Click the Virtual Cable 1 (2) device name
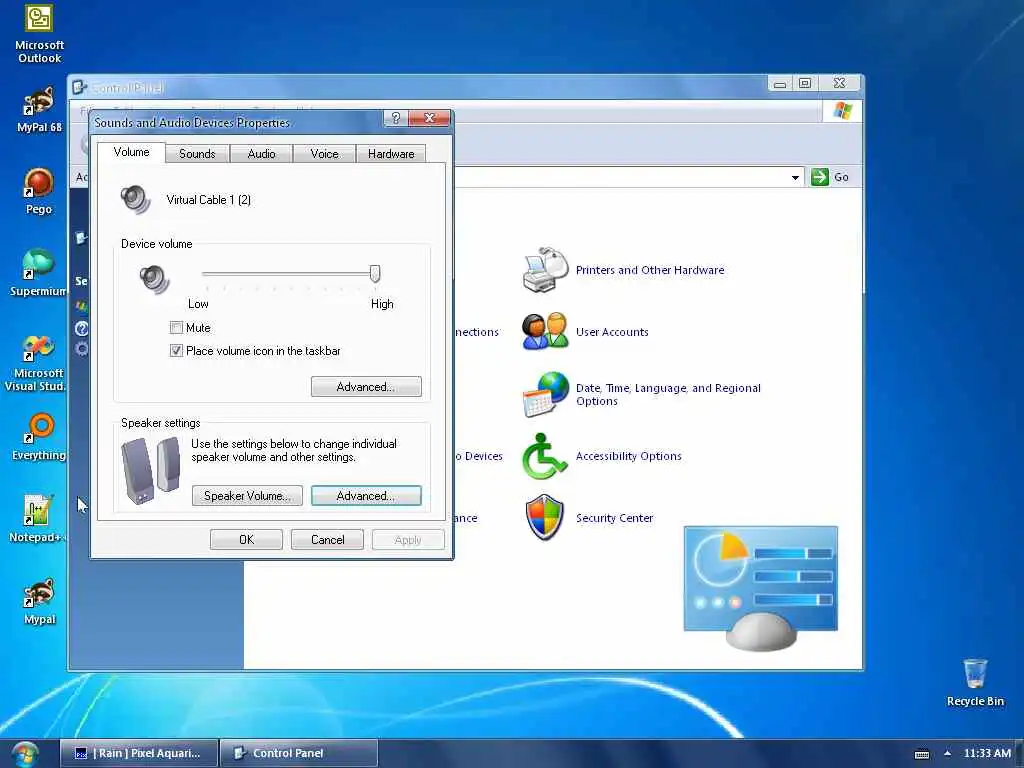The height and width of the screenshot is (768, 1024). pos(208,200)
